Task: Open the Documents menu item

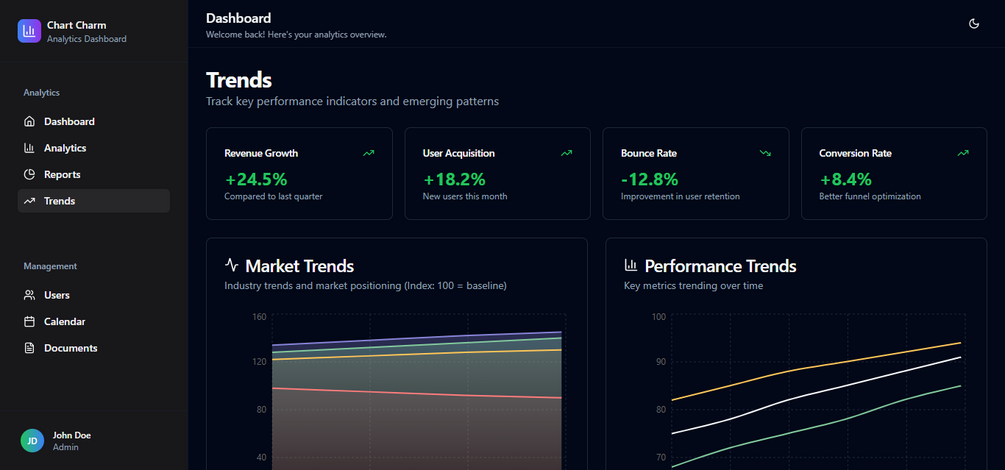Action: tap(94, 348)
